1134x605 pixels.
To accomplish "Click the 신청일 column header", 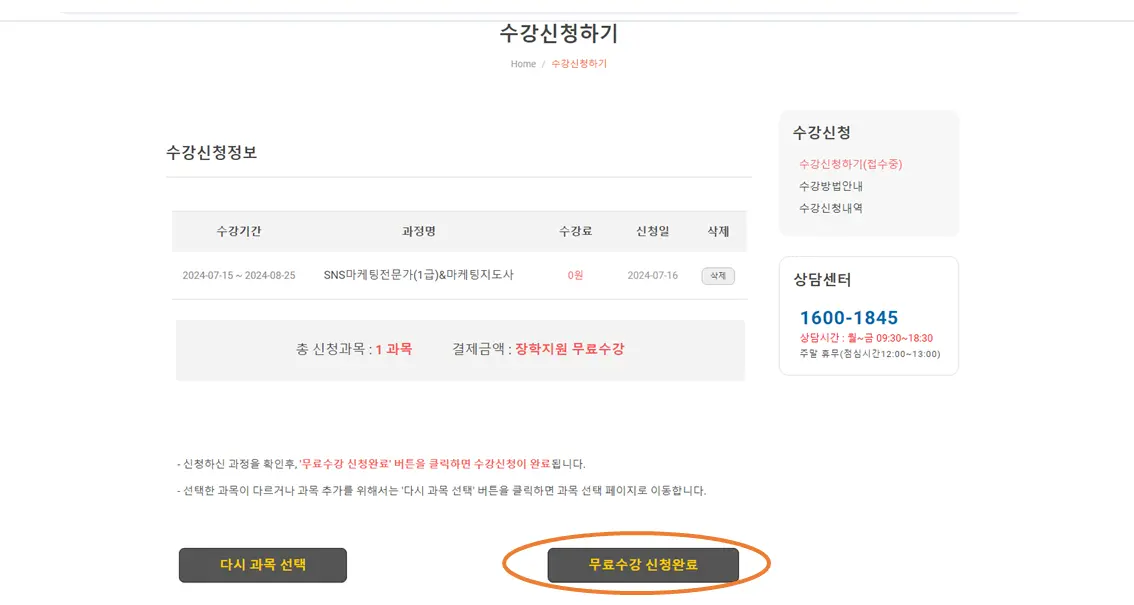I will point(652,231).
